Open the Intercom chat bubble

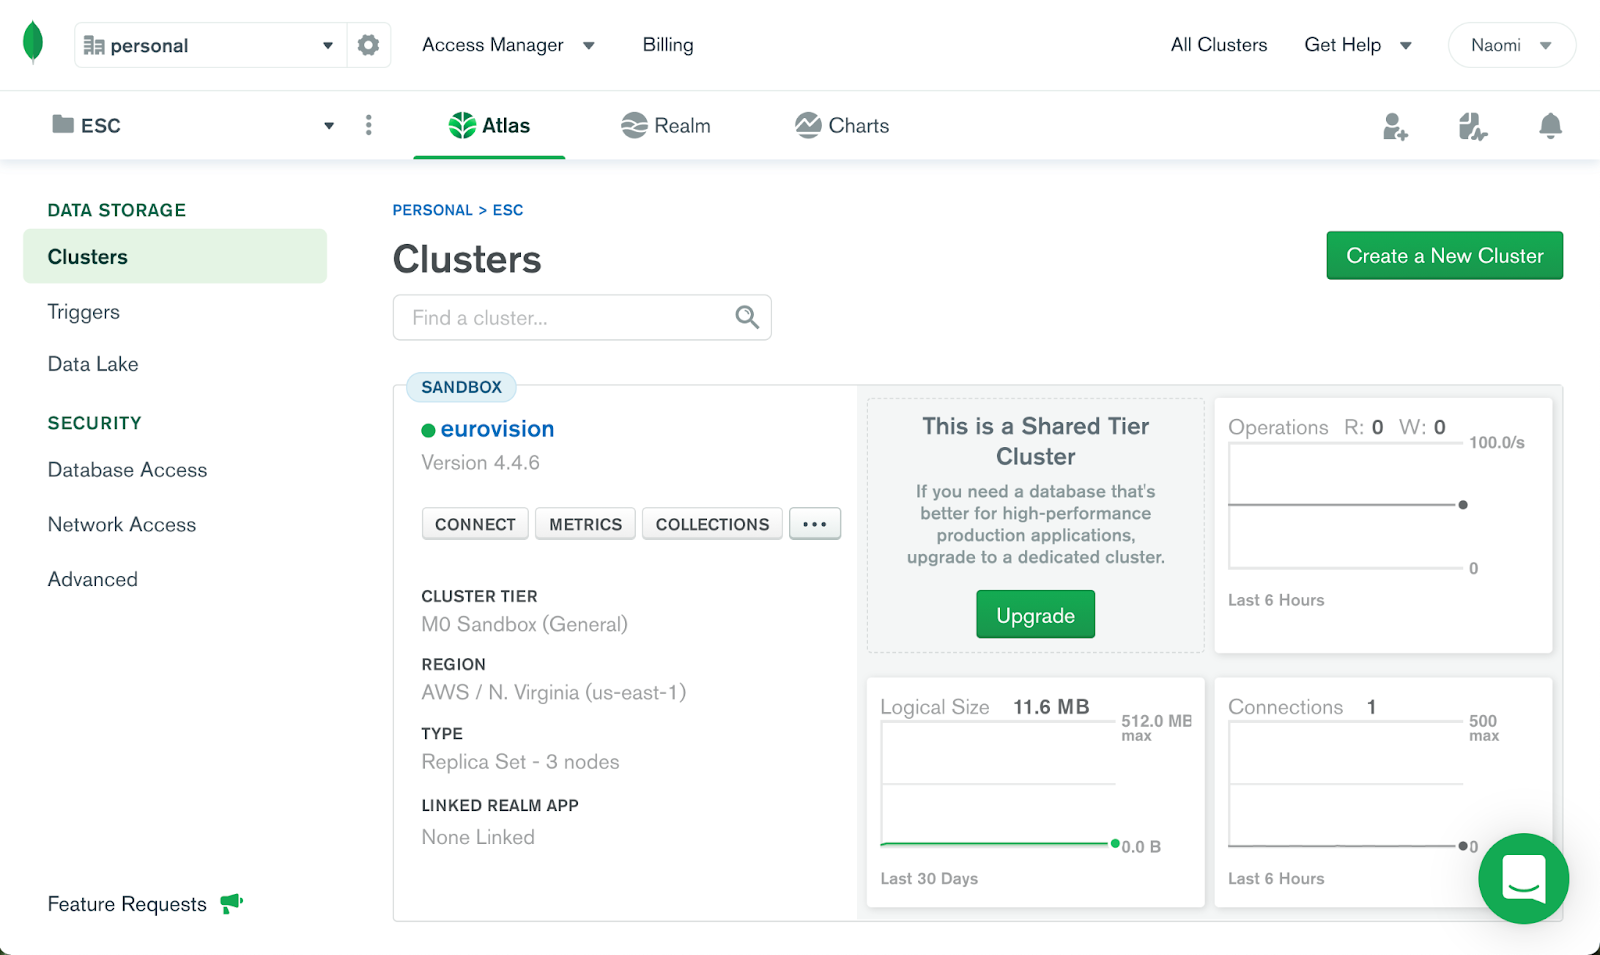click(1523, 878)
